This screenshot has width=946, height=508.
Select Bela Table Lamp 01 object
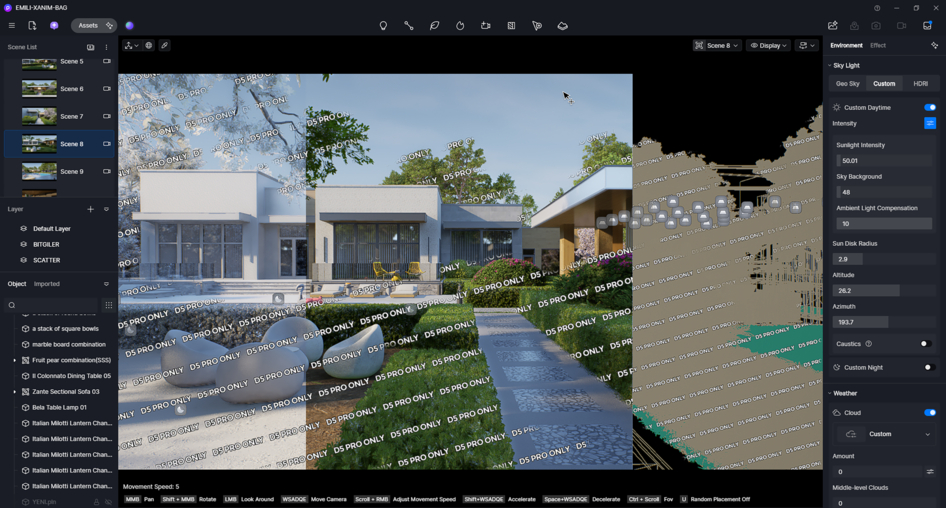tap(59, 407)
